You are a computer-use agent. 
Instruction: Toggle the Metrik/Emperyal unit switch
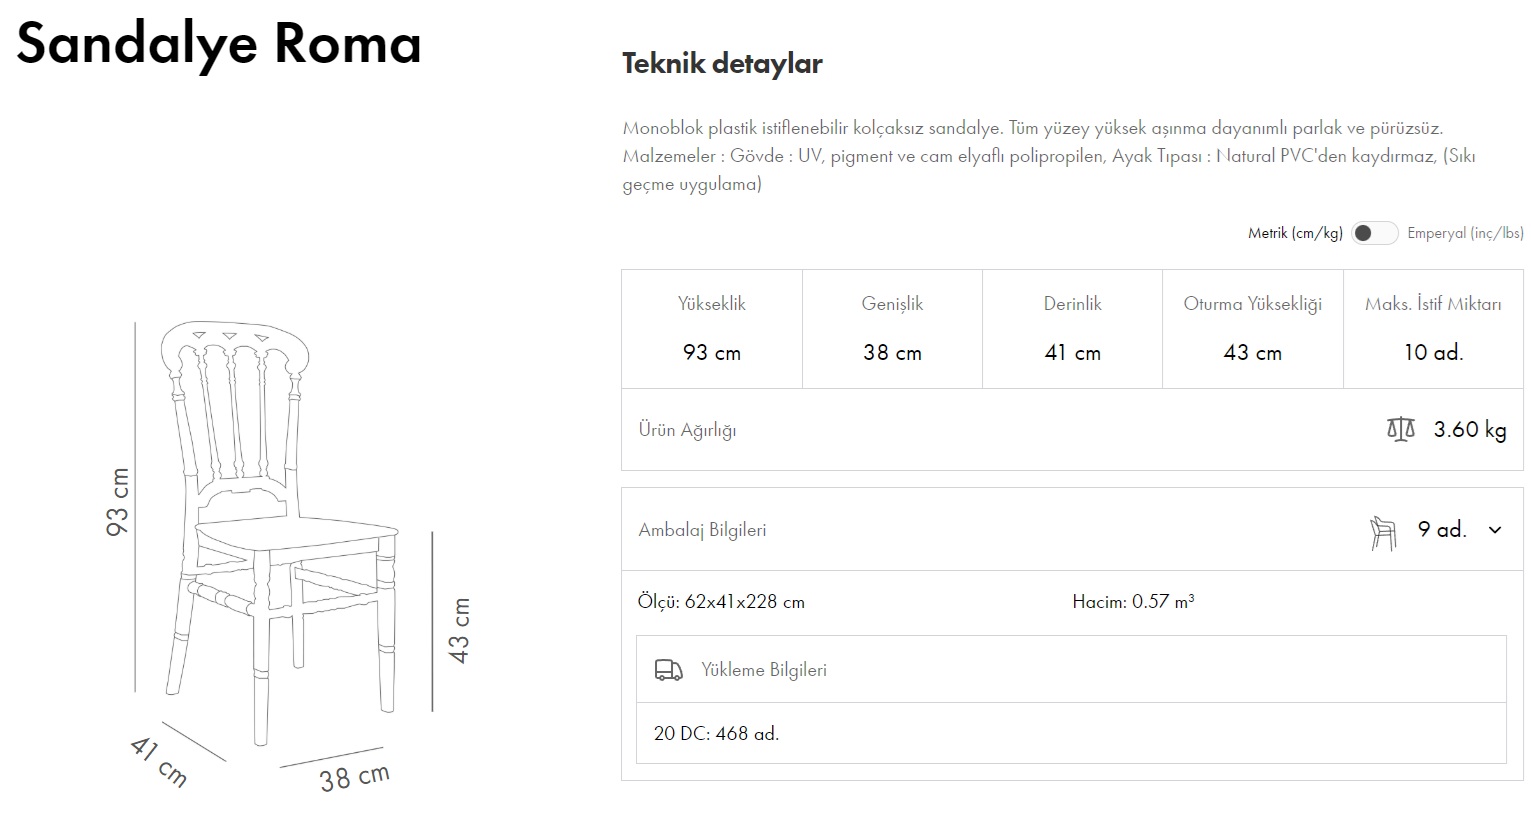[1373, 233]
